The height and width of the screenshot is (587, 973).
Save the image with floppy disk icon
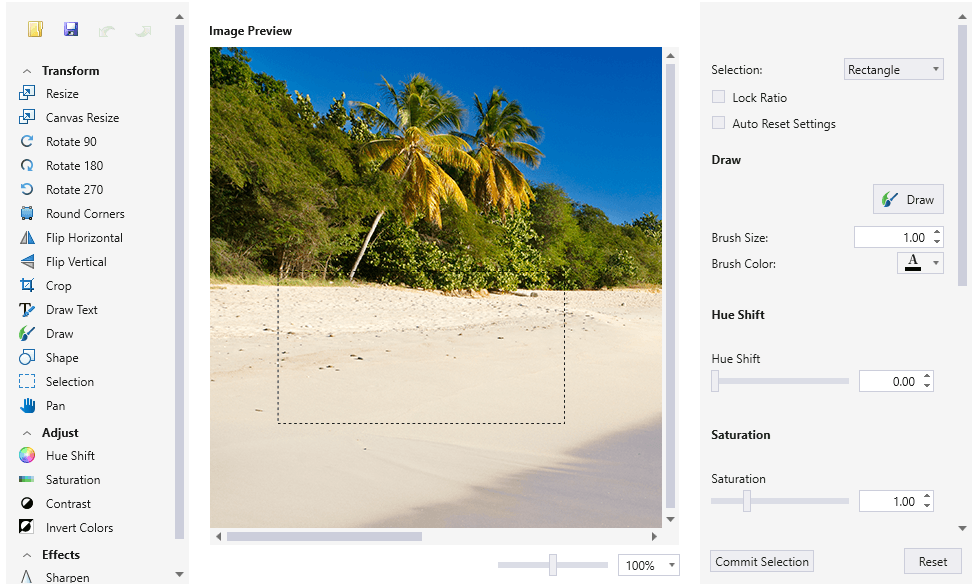[71, 29]
